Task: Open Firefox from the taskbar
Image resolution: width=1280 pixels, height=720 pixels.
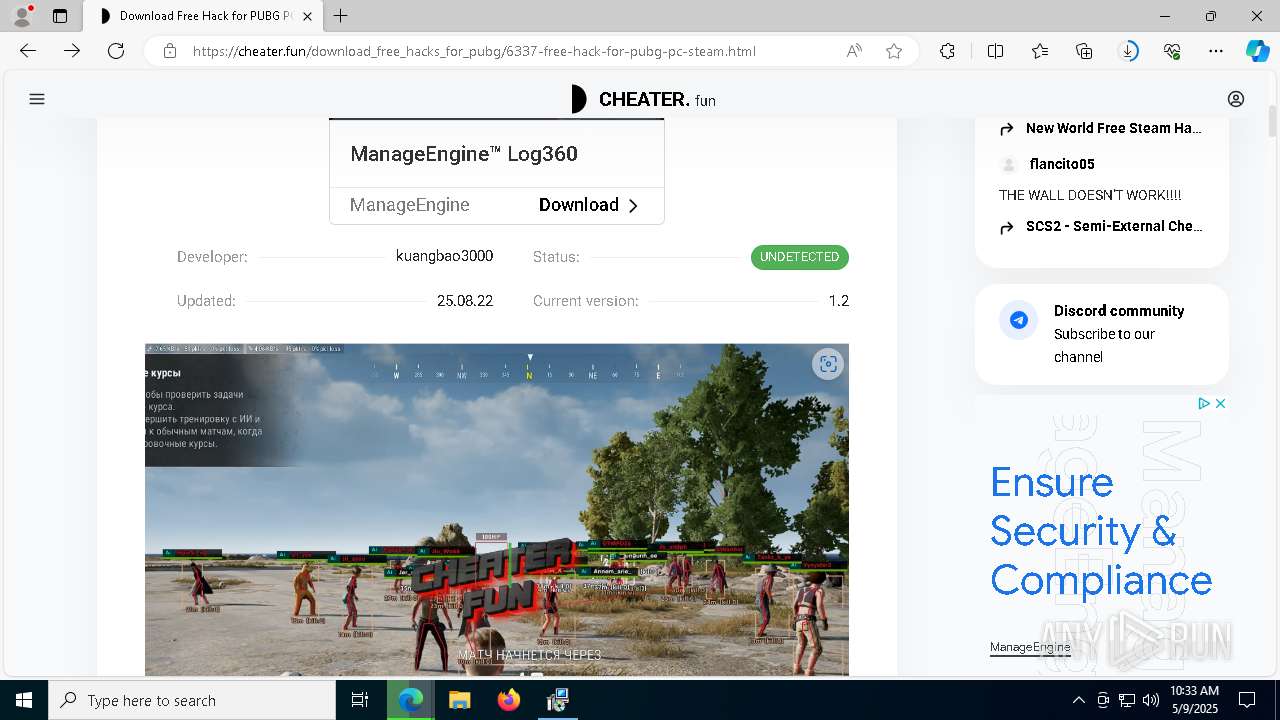Action: click(x=509, y=700)
